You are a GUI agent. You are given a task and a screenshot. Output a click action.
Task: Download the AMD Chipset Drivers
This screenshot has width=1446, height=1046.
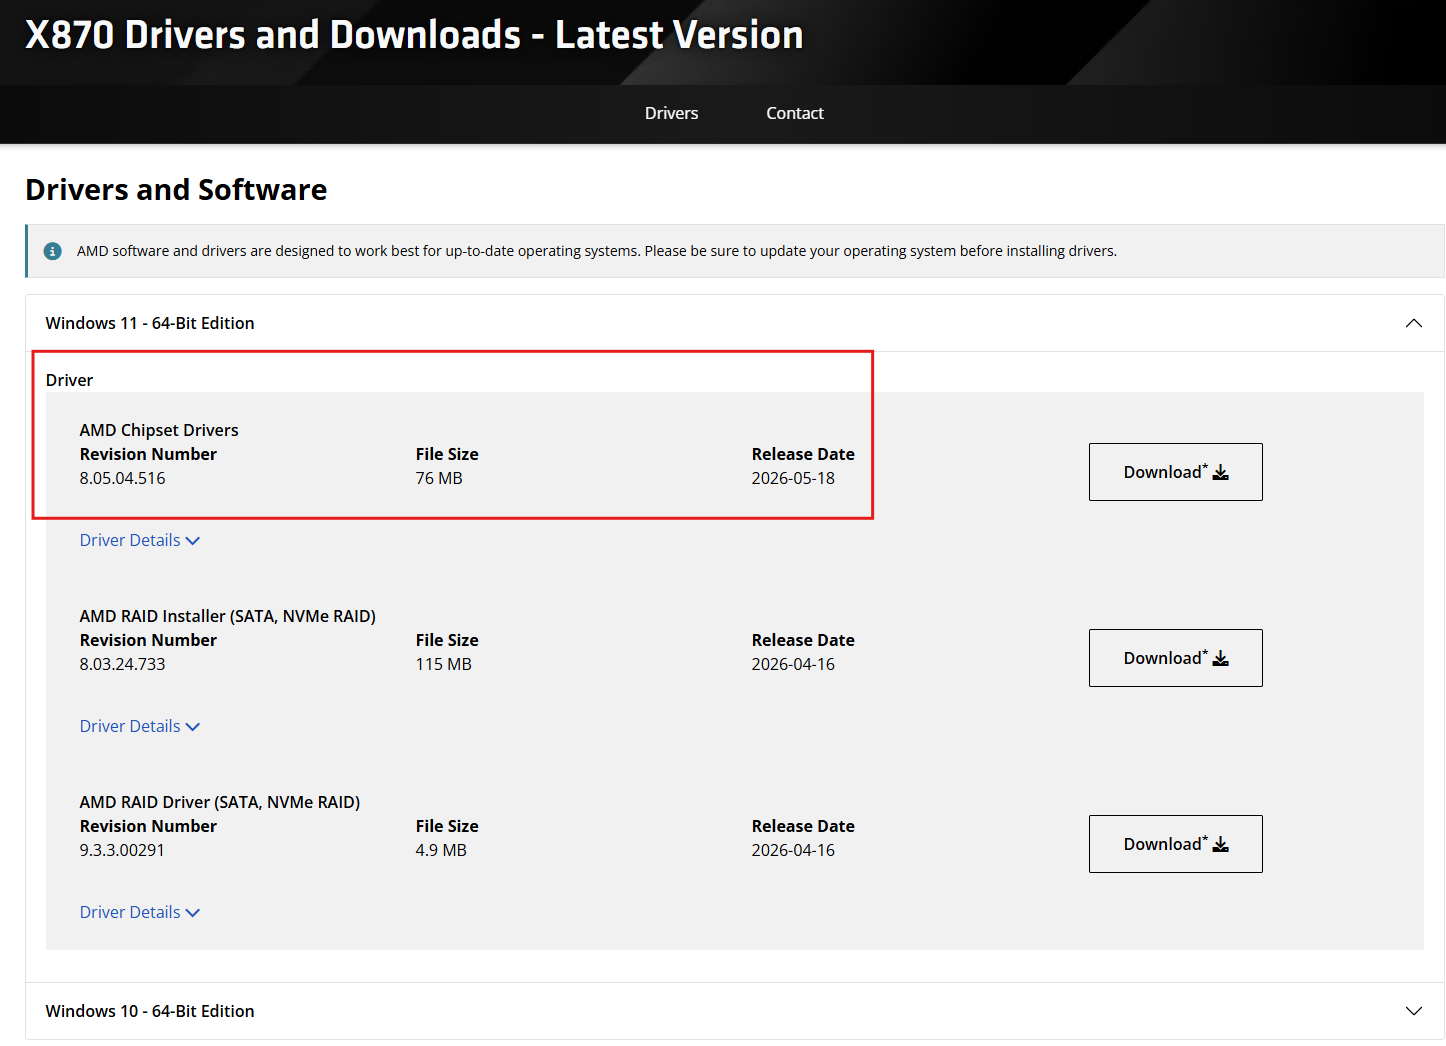click(x=1176, y=472)
